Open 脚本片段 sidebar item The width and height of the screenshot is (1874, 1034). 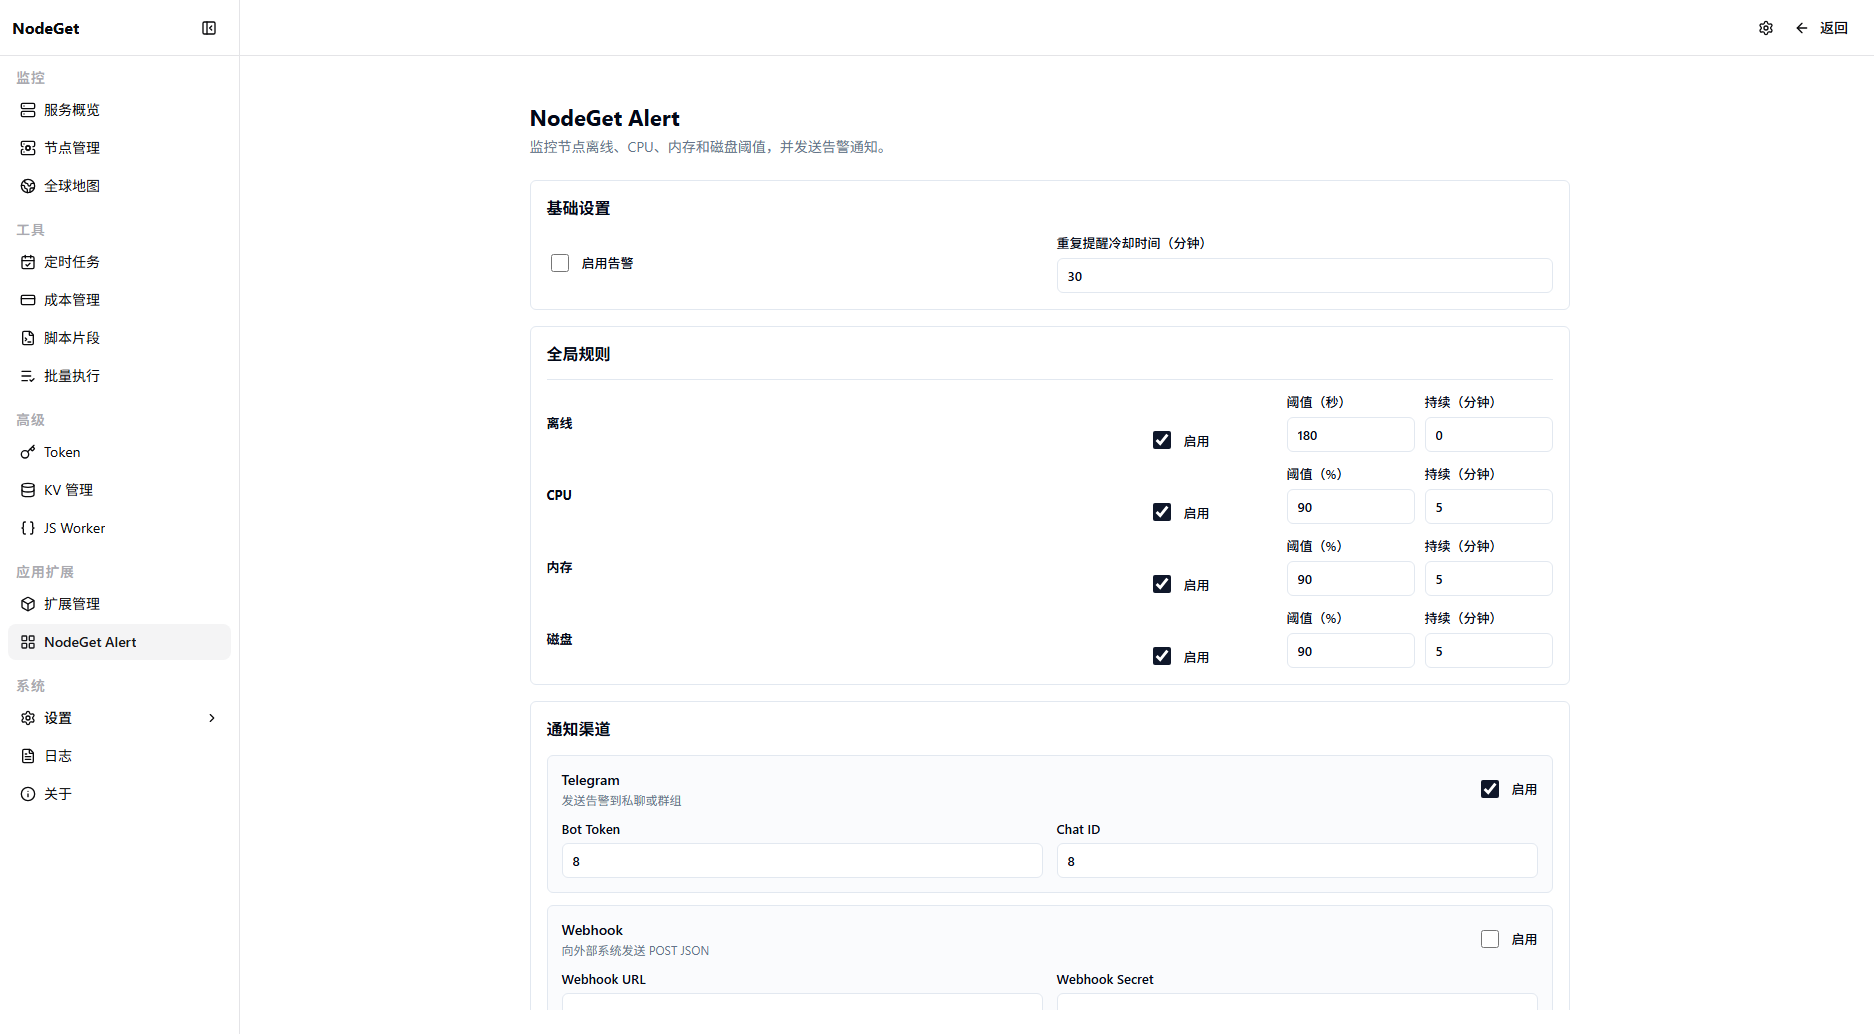(x=119, y=338)
